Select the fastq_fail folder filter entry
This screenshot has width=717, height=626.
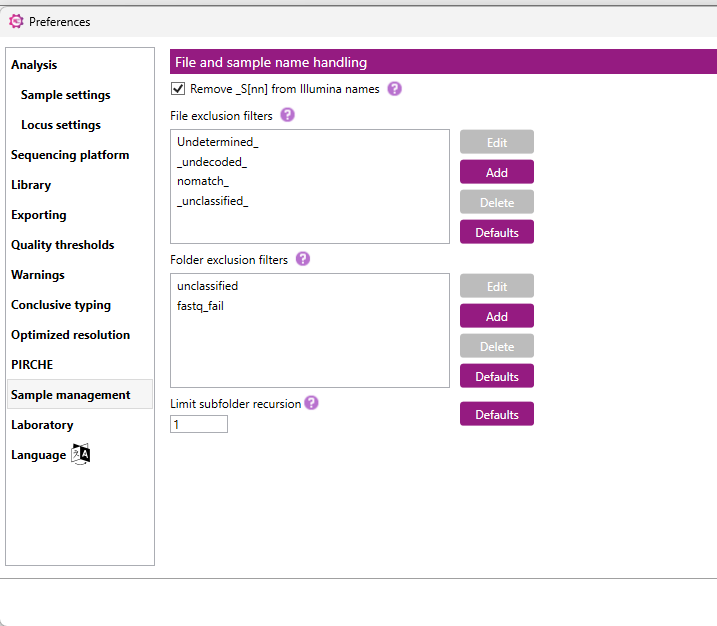point(200,306)
